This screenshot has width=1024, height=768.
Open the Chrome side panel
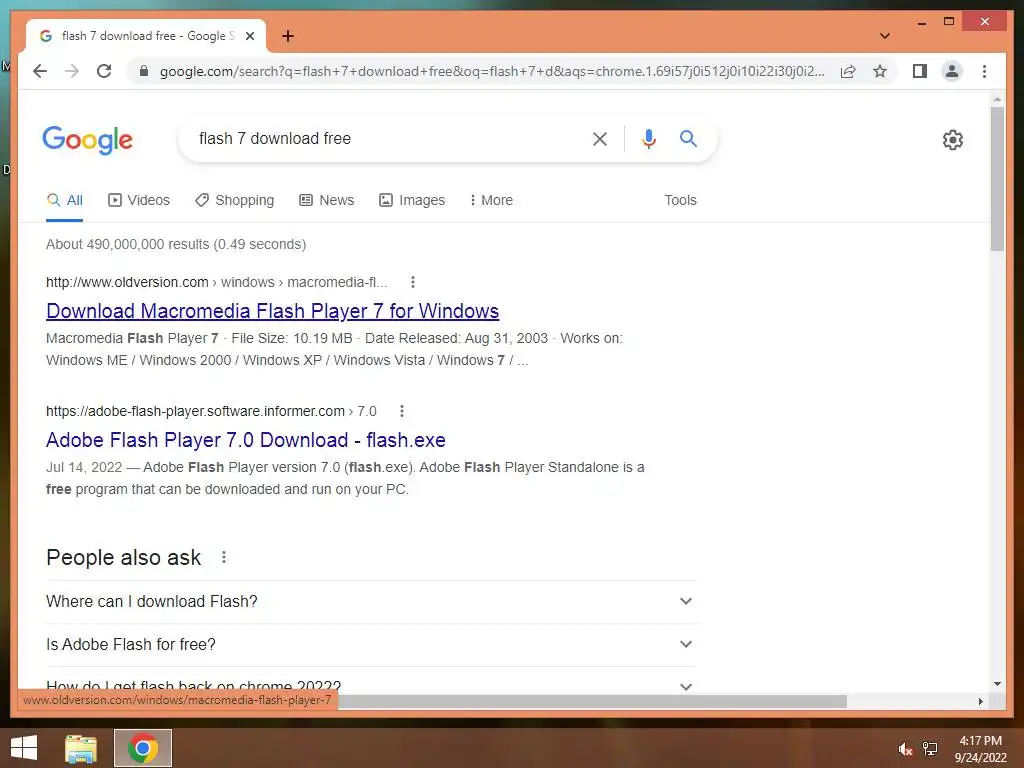coord(920,71)
